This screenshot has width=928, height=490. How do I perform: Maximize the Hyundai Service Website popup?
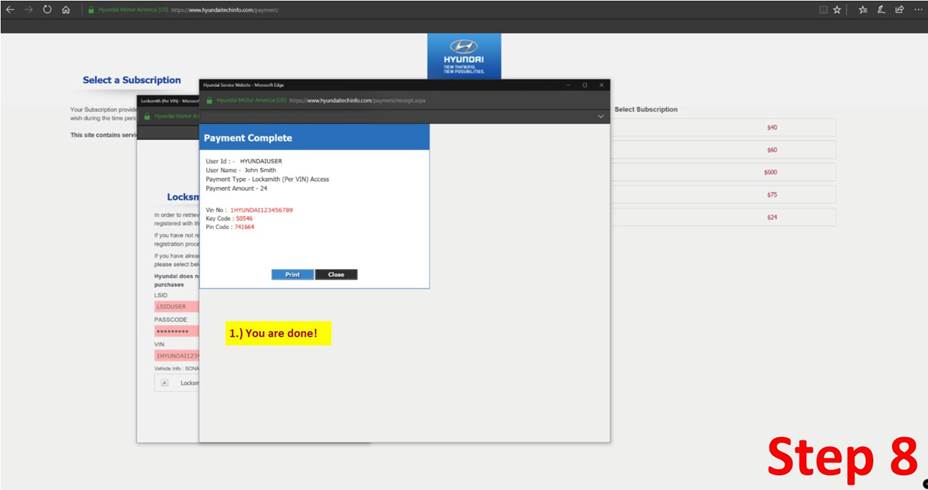[585, 85]
